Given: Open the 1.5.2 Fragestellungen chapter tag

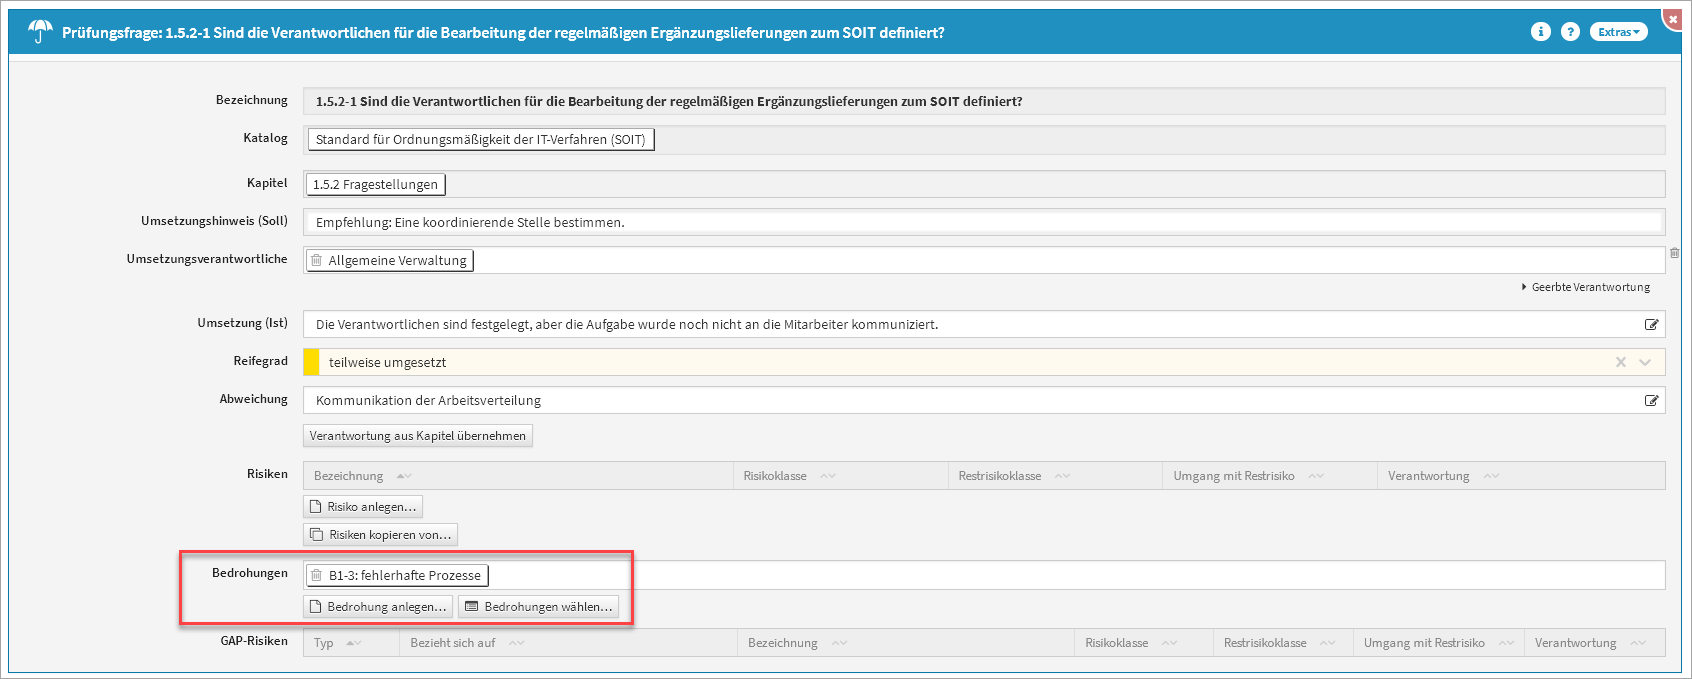Looking at the screenshot, I should (x=375, y=185).
